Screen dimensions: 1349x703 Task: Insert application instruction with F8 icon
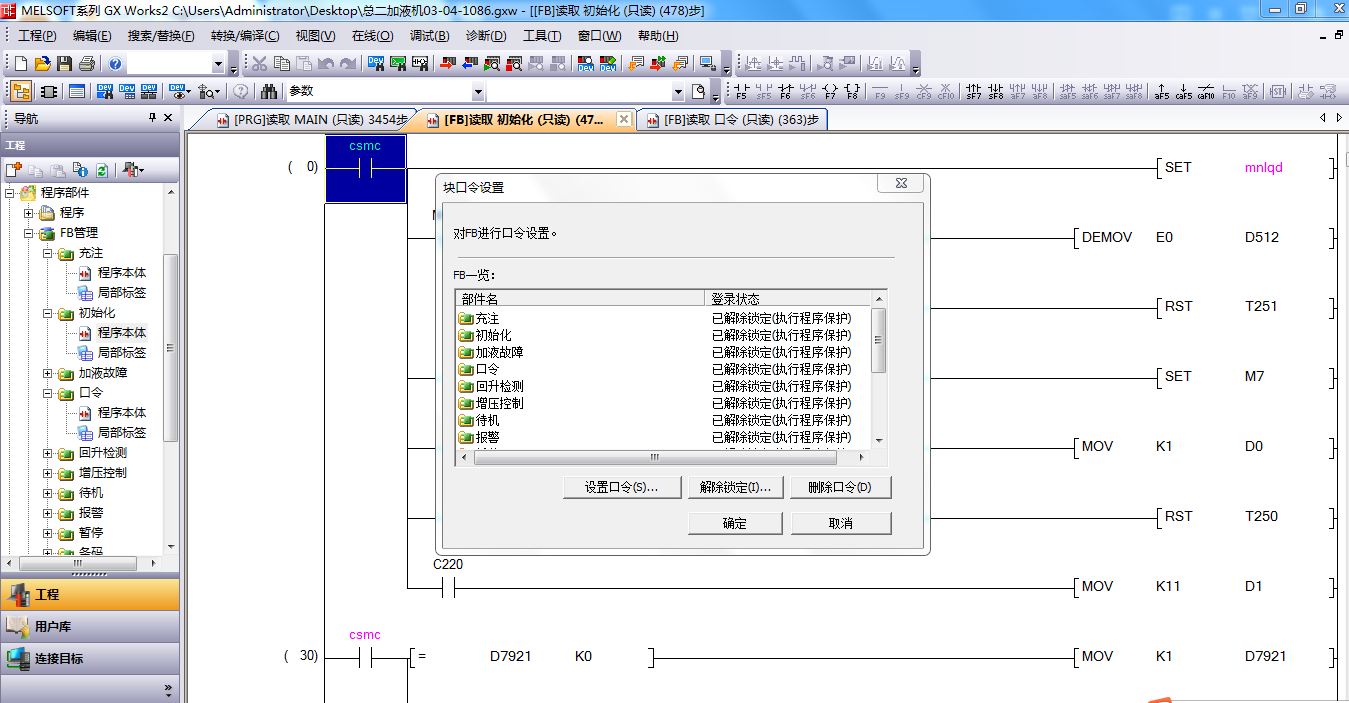tap(852, 92)
